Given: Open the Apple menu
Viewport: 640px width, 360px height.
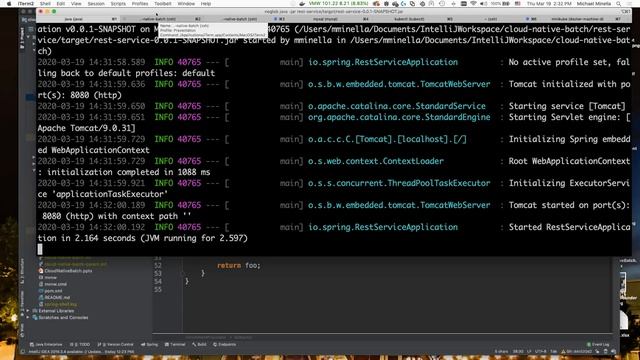Looking at the screenshot, I should coord(9,4).
